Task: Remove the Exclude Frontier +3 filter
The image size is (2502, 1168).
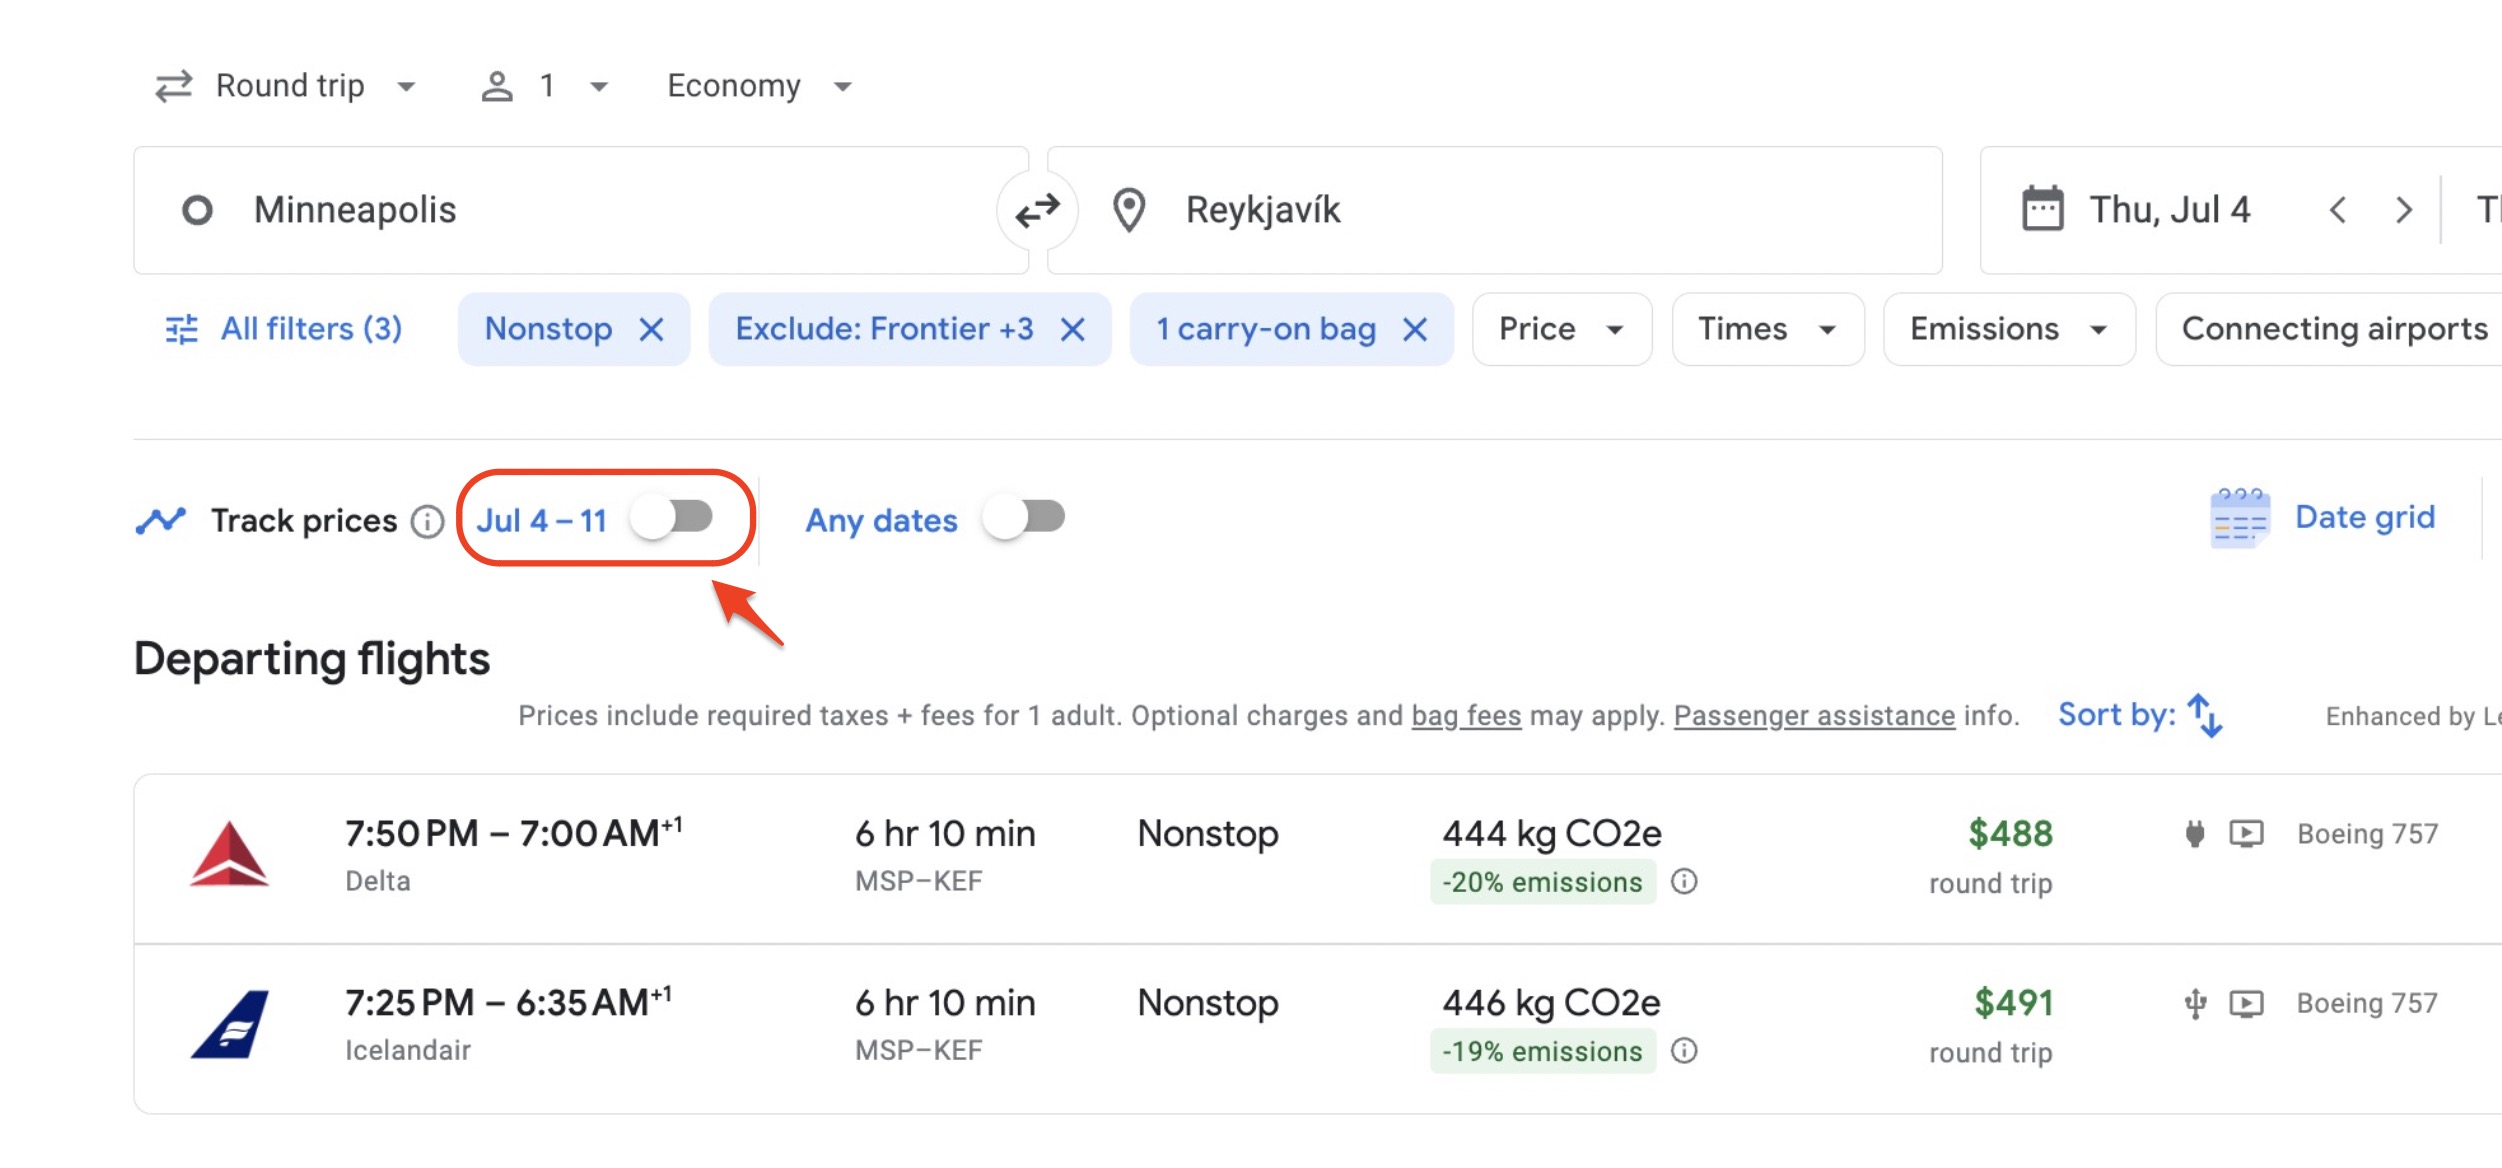Action: [1075, 329]
